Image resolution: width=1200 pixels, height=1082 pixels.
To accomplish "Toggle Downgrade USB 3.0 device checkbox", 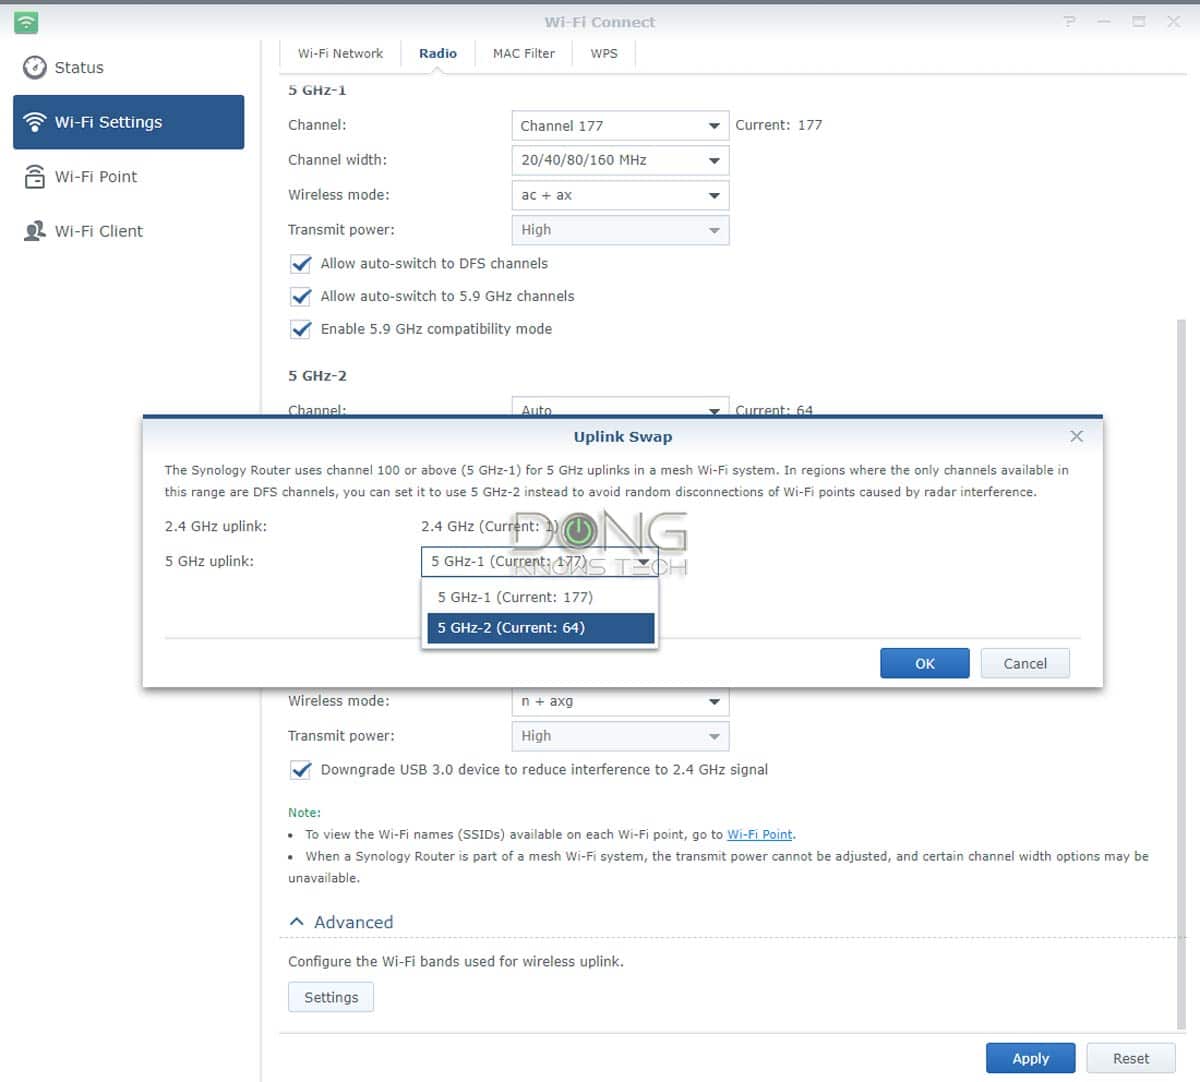I will point(300,770).
